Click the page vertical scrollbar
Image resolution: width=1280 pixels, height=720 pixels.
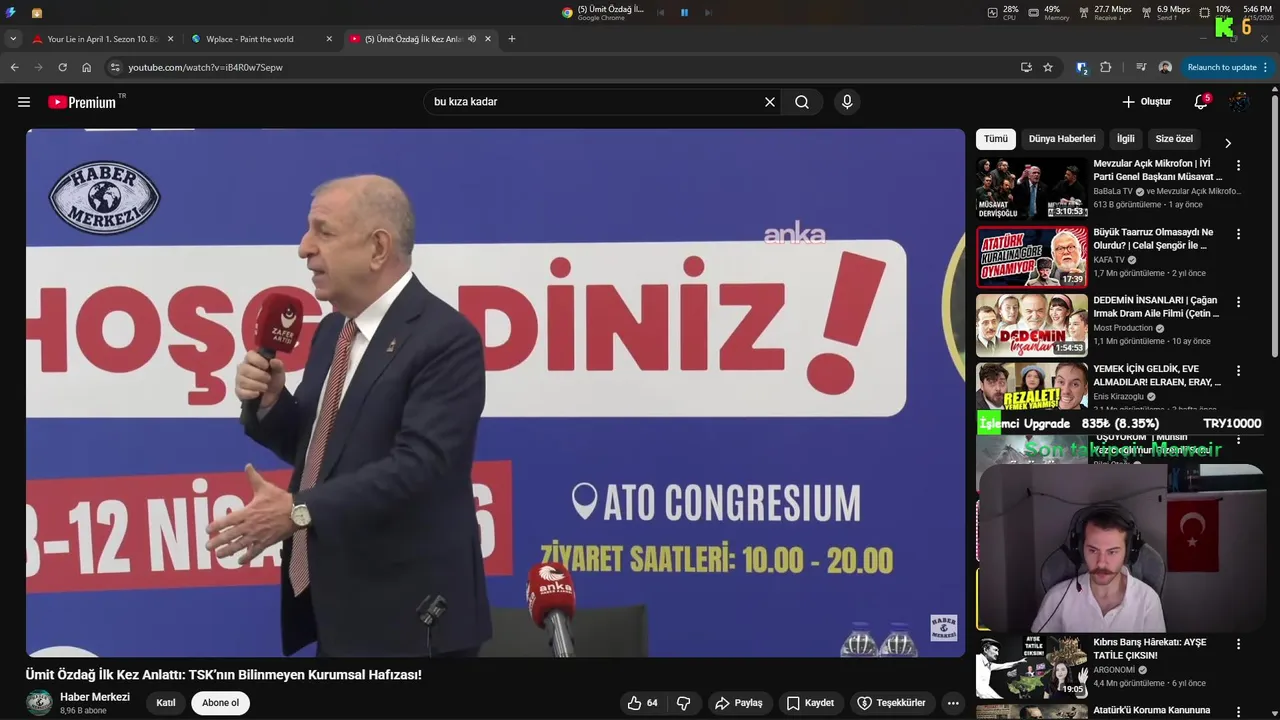(x=1274, y=225)
